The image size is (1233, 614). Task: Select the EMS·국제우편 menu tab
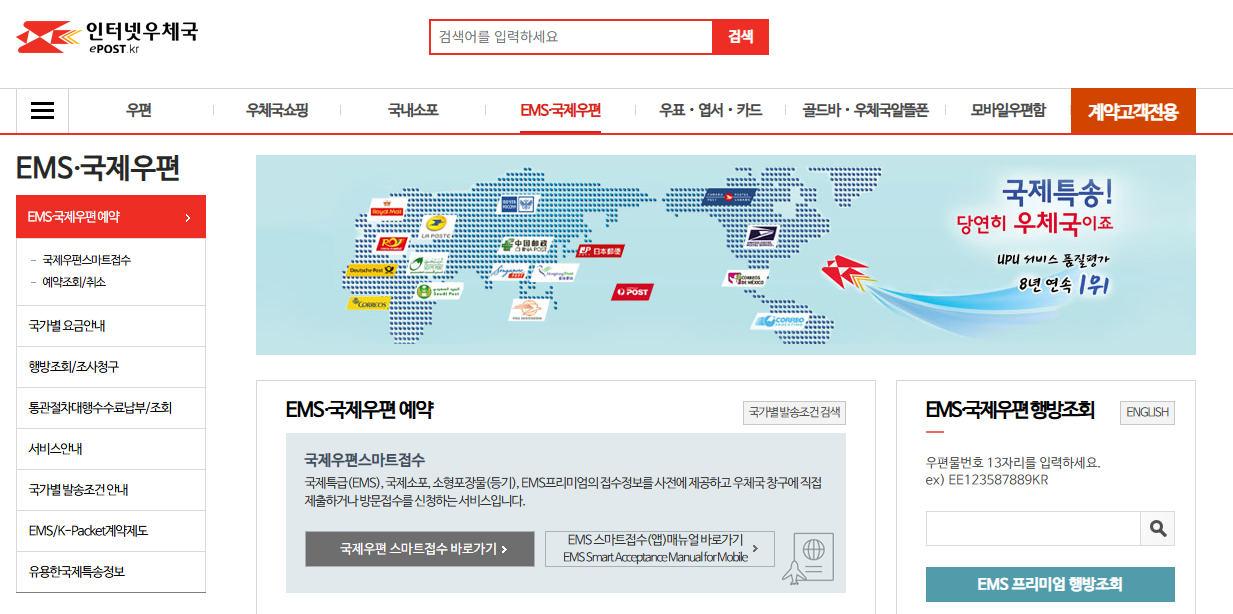pos(560,111)
